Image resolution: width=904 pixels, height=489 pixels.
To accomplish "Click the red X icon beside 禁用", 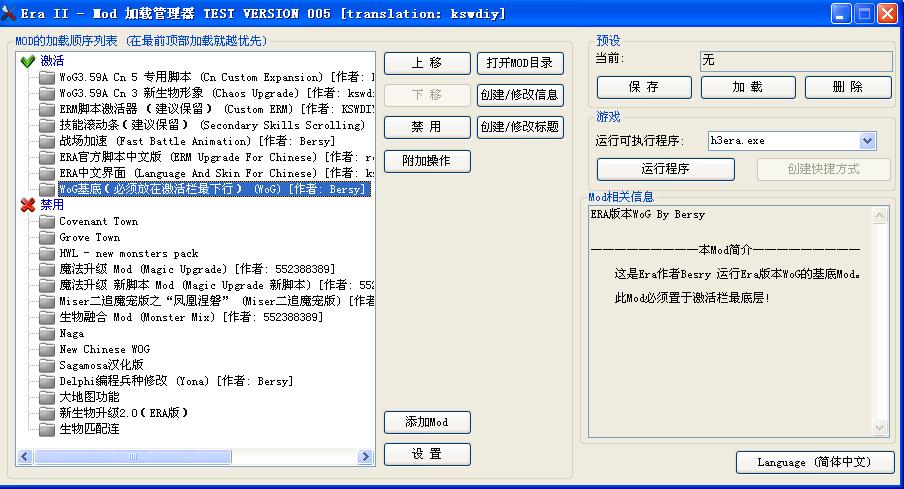I will coord(28,205).
